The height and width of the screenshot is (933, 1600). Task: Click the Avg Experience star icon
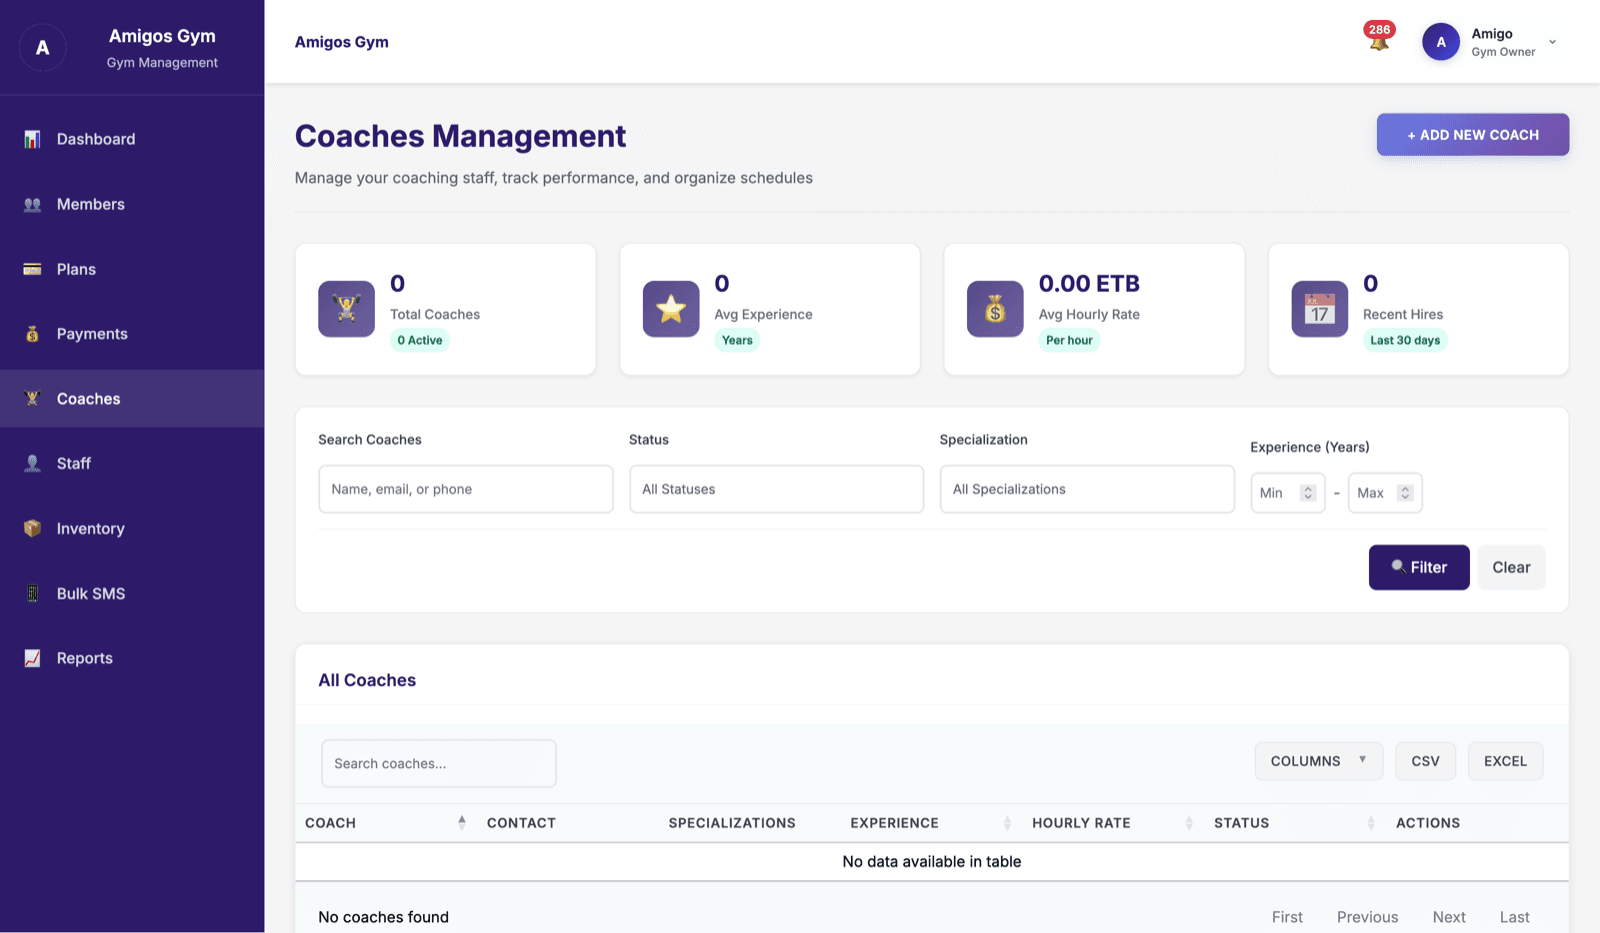671,309
